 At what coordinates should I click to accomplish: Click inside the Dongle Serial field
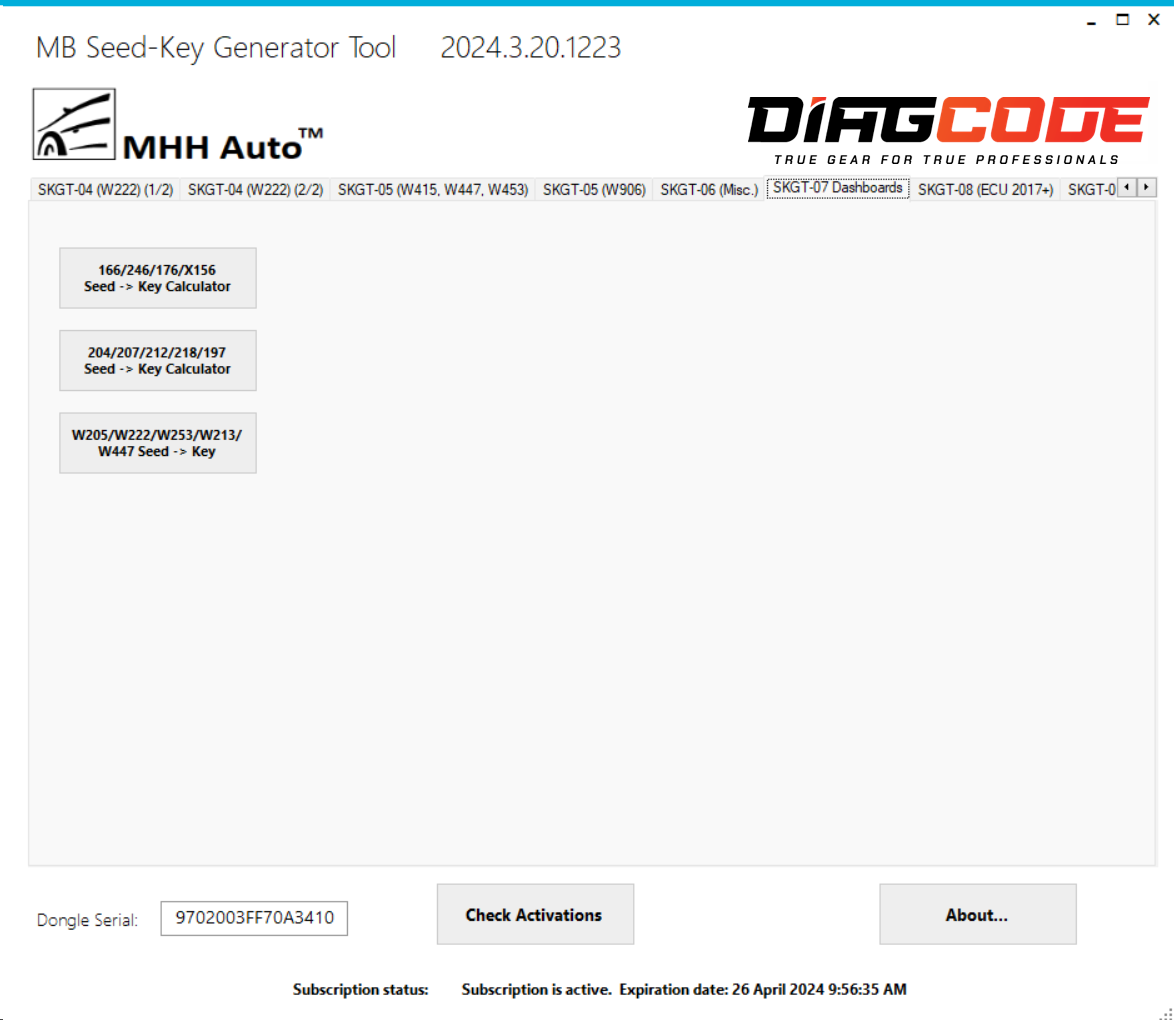click(x=253, y=918)
